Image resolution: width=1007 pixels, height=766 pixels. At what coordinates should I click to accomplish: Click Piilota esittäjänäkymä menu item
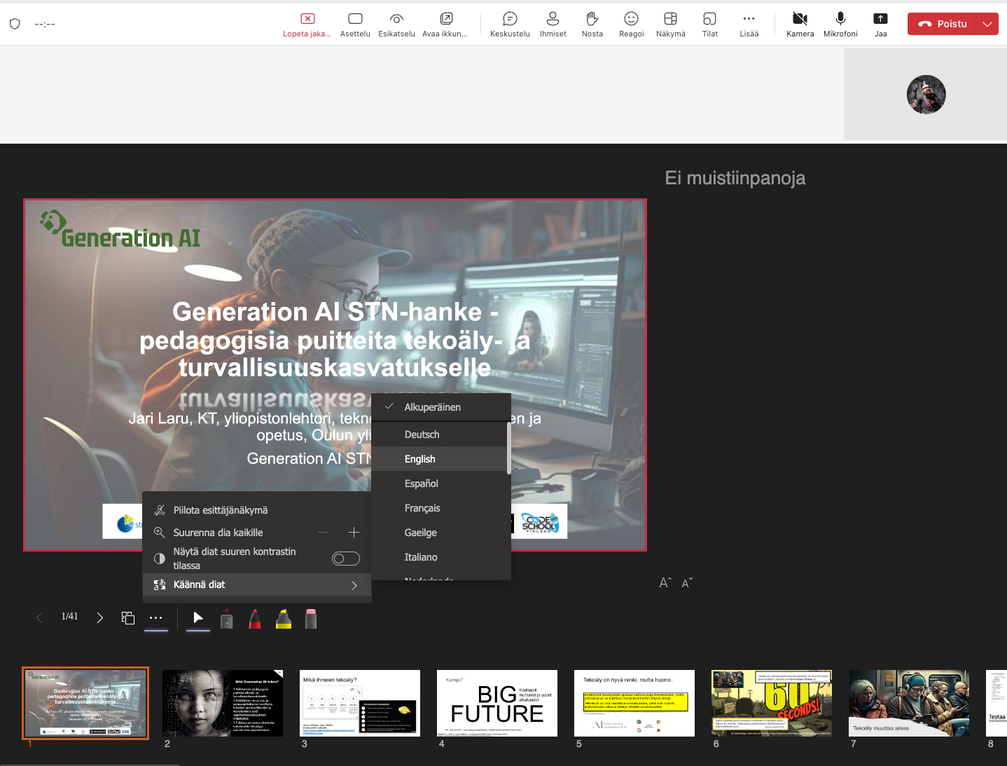click(256, 510)
